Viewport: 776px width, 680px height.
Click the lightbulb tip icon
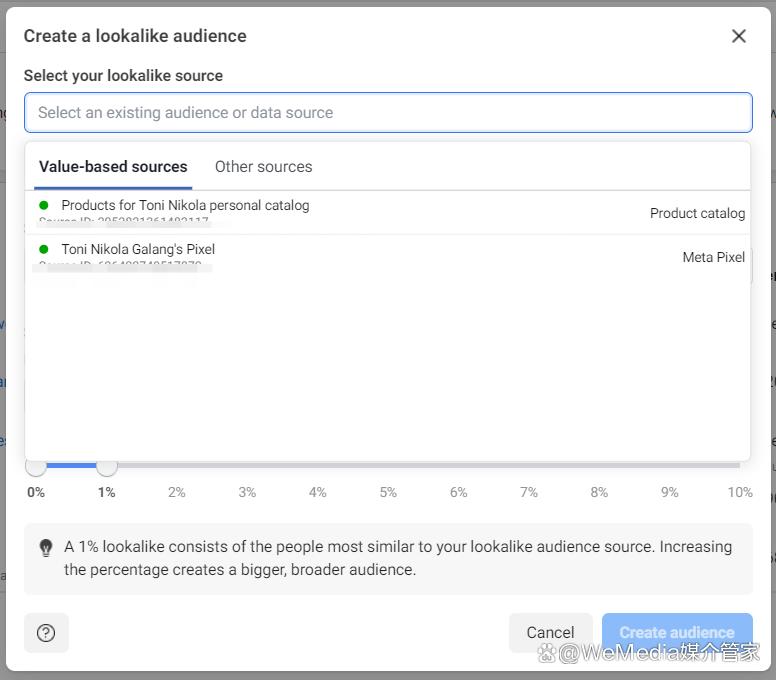46,548
